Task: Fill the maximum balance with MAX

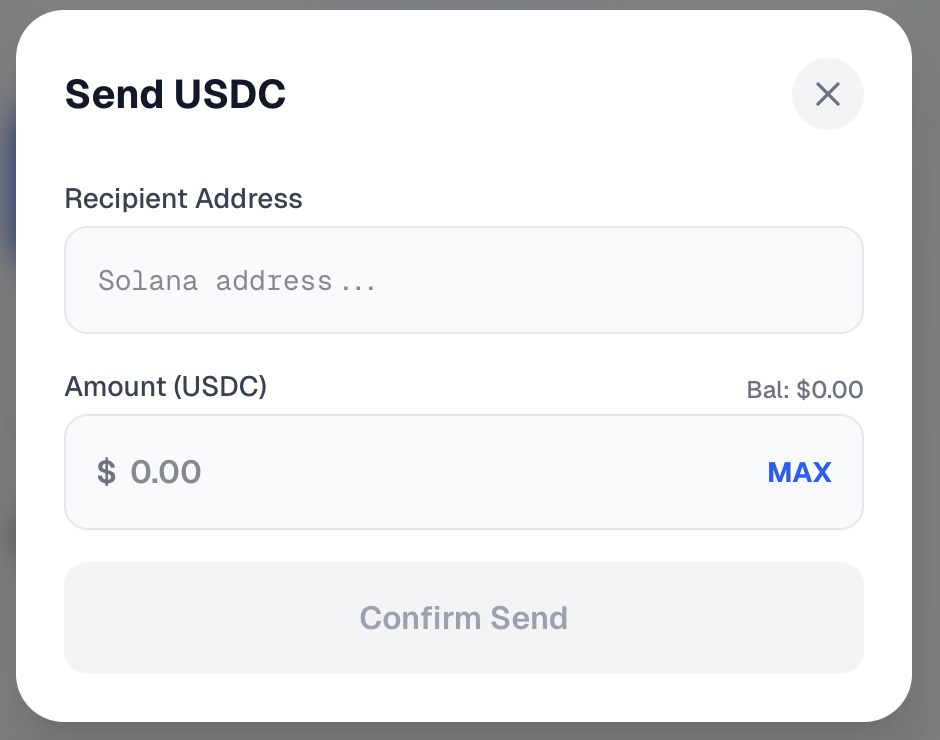Action: (799, 472)
